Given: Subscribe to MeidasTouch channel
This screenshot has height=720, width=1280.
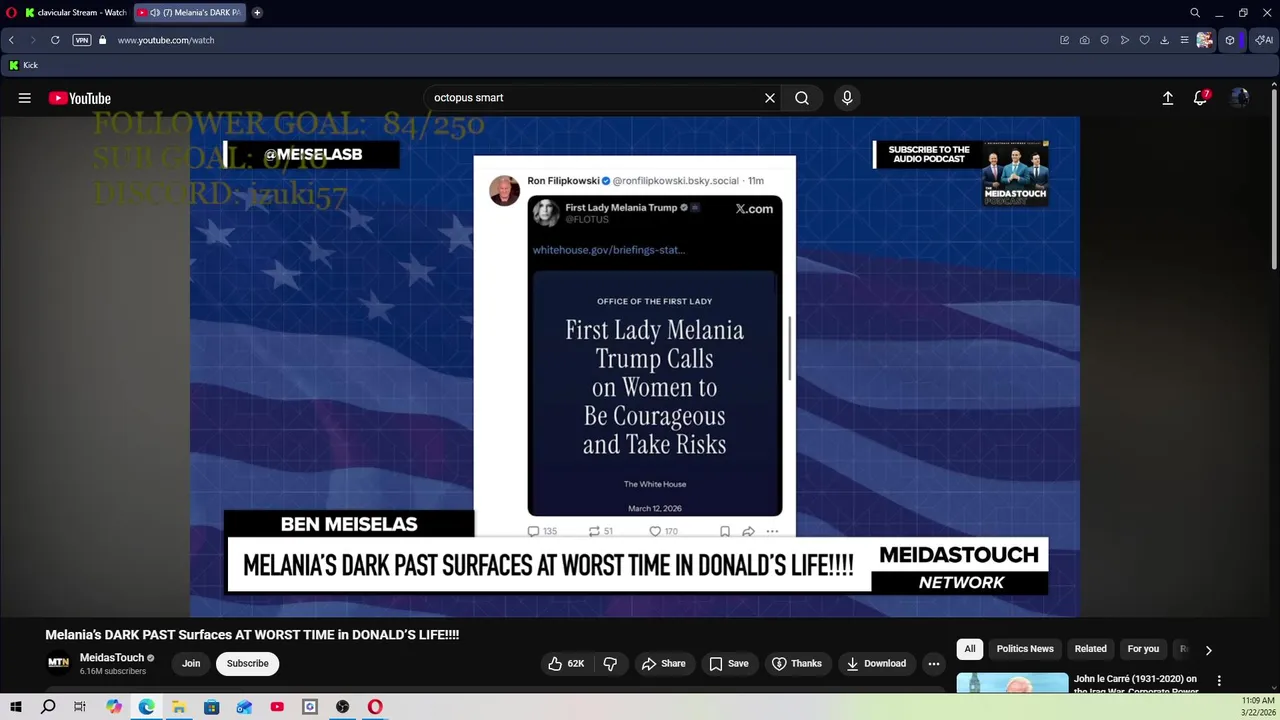Looking at the screenshot, I should [x=247, y=663].
